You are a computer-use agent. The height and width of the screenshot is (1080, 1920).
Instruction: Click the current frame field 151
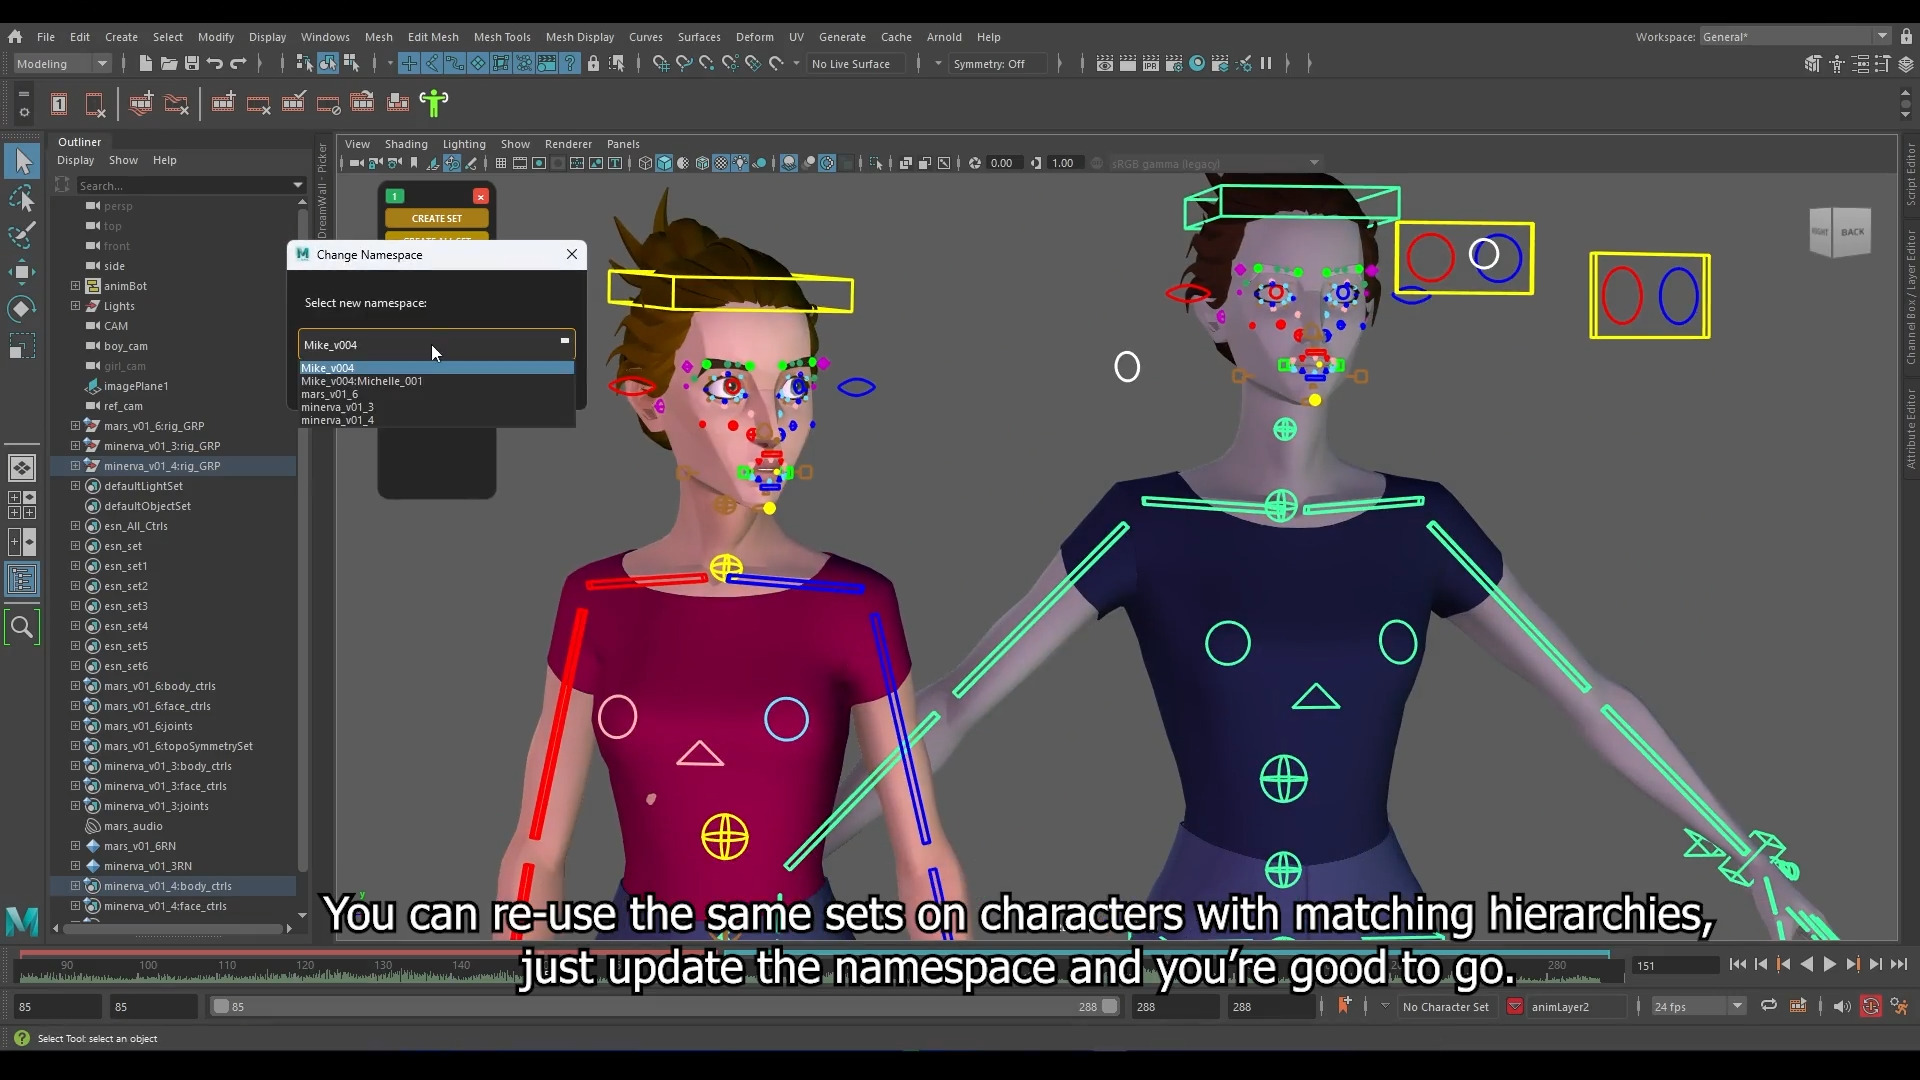tap(1675, 966)
